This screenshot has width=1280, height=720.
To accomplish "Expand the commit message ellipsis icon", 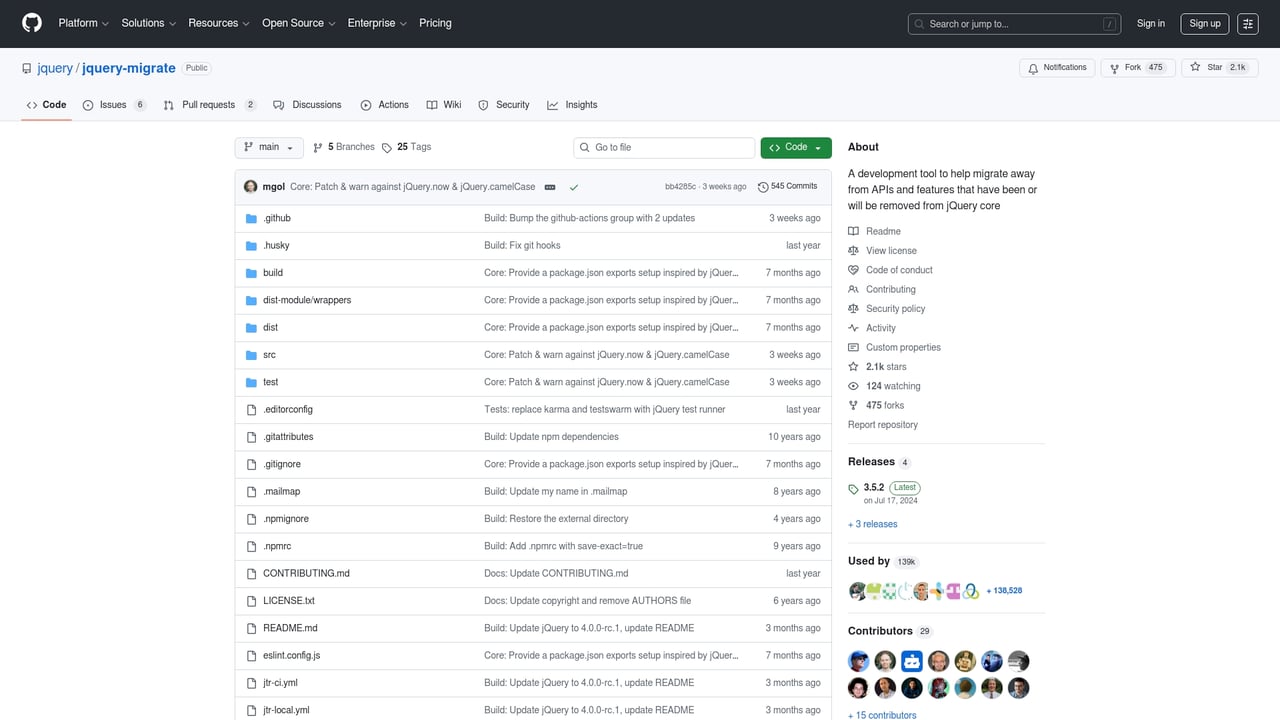I will [549, 186].
